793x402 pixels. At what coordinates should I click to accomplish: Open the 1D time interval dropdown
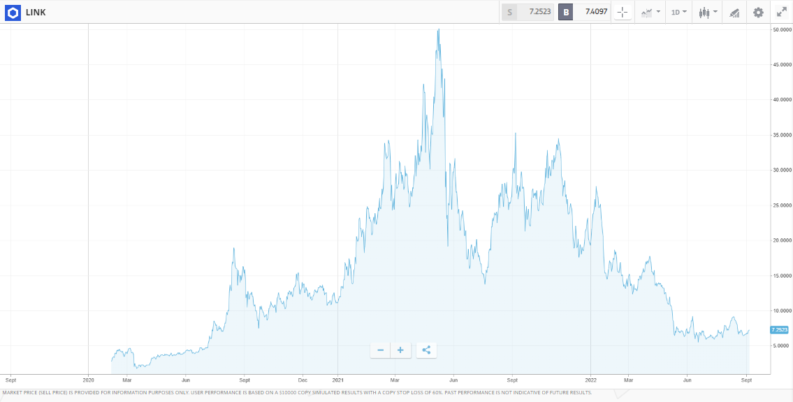[x=679, y=12]
